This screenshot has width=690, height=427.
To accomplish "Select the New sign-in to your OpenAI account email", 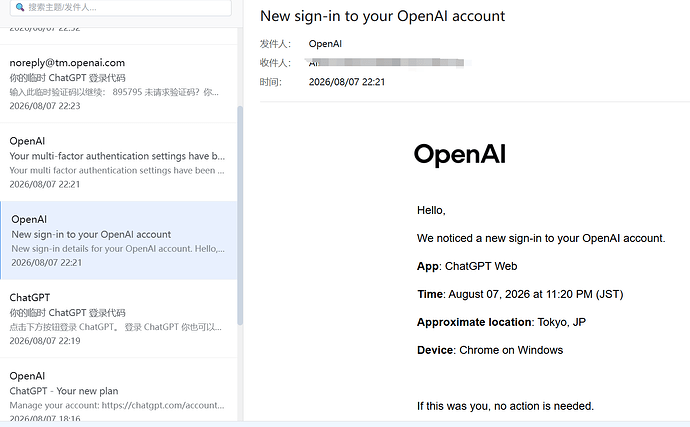I will [x=118, y=240].
